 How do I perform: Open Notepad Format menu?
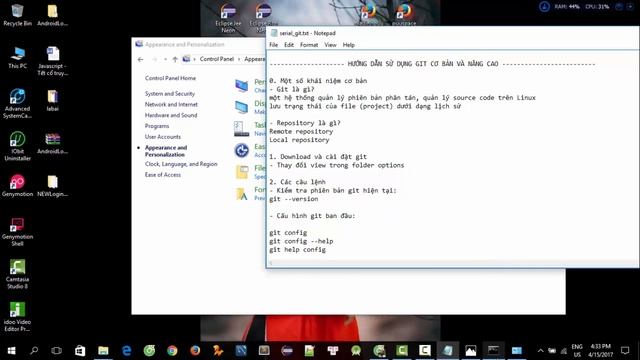coord(309,45)
